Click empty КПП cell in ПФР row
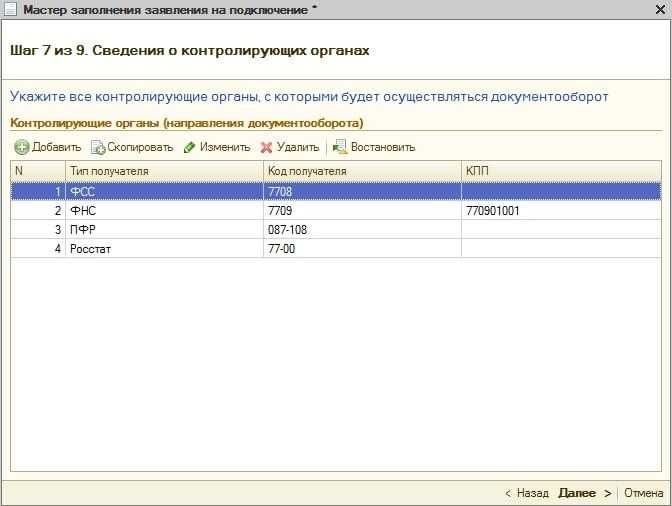This screenshot has width=672, height=506. pyautogui.click(x=561, y=230)
